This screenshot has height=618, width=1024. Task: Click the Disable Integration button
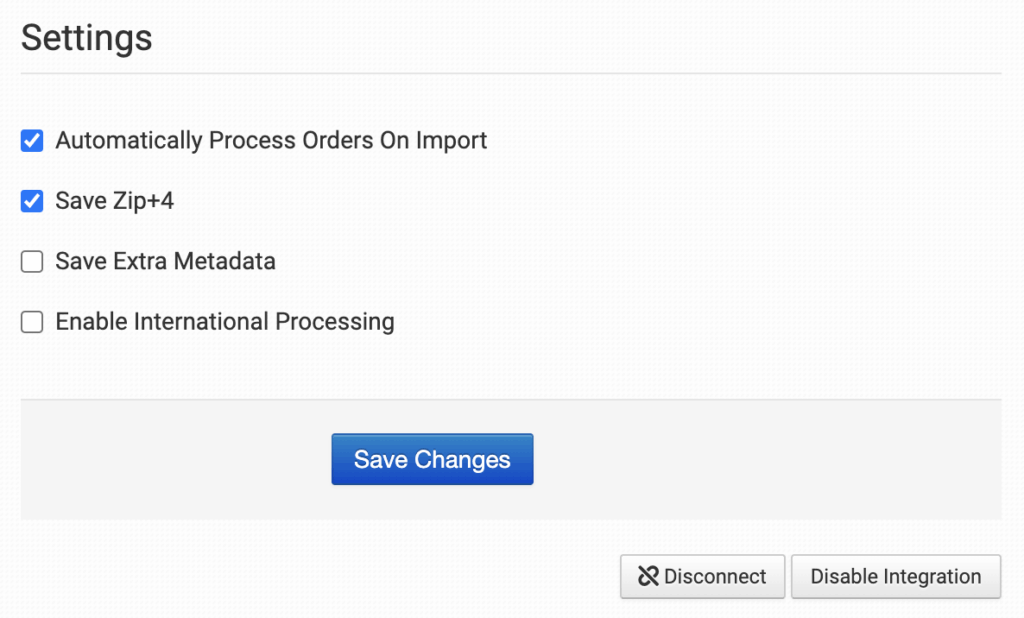[x=895, y=577]
